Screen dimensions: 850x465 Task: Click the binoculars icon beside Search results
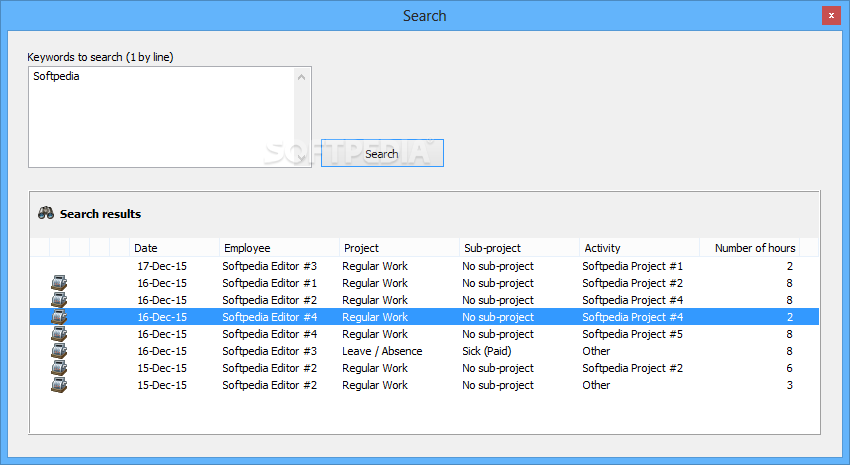tap(46, 214)
